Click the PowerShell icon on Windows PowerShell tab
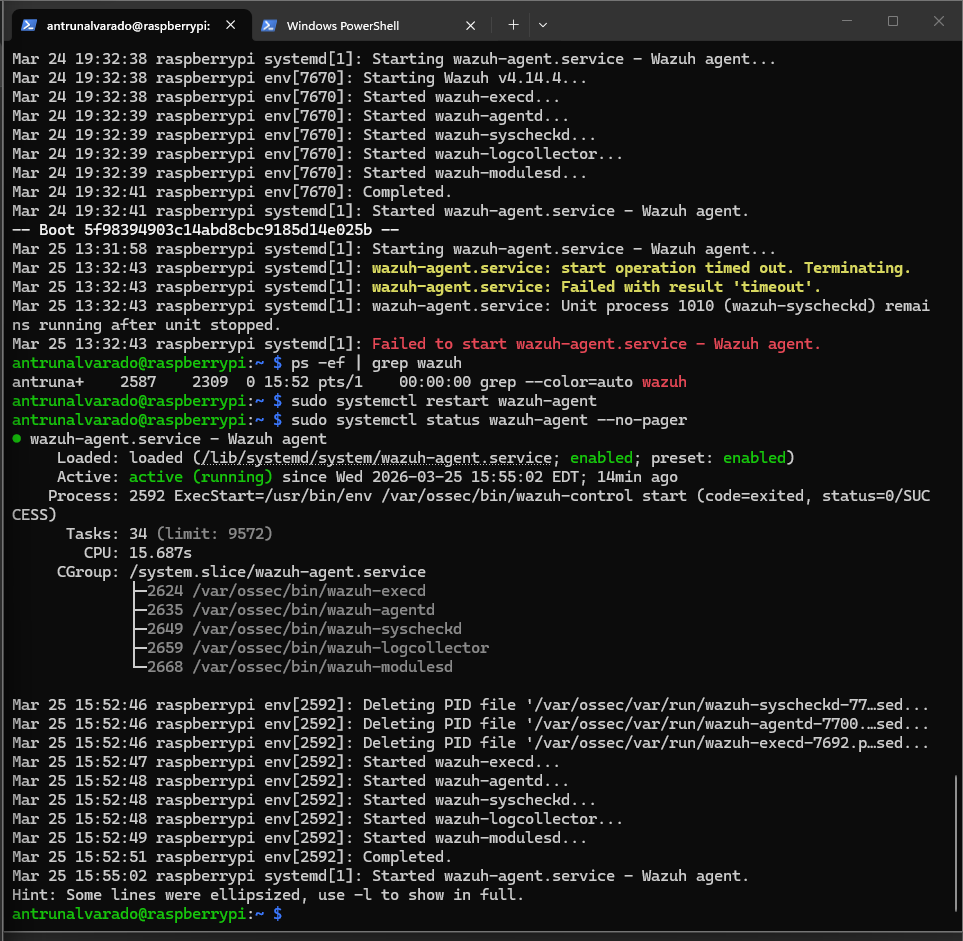Screen dimensions: 963x941 tap(268, 25)
